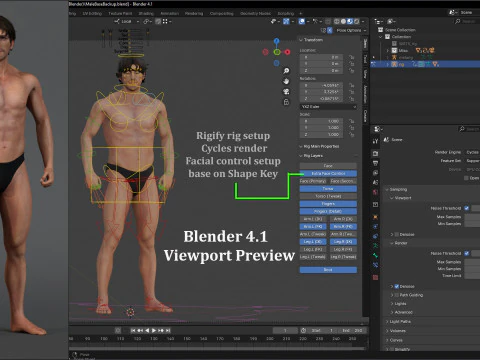Open the View Layer properties tab icon
This screenshot has height=360, width=480.
pyautogui.click(x=375, y=173)
